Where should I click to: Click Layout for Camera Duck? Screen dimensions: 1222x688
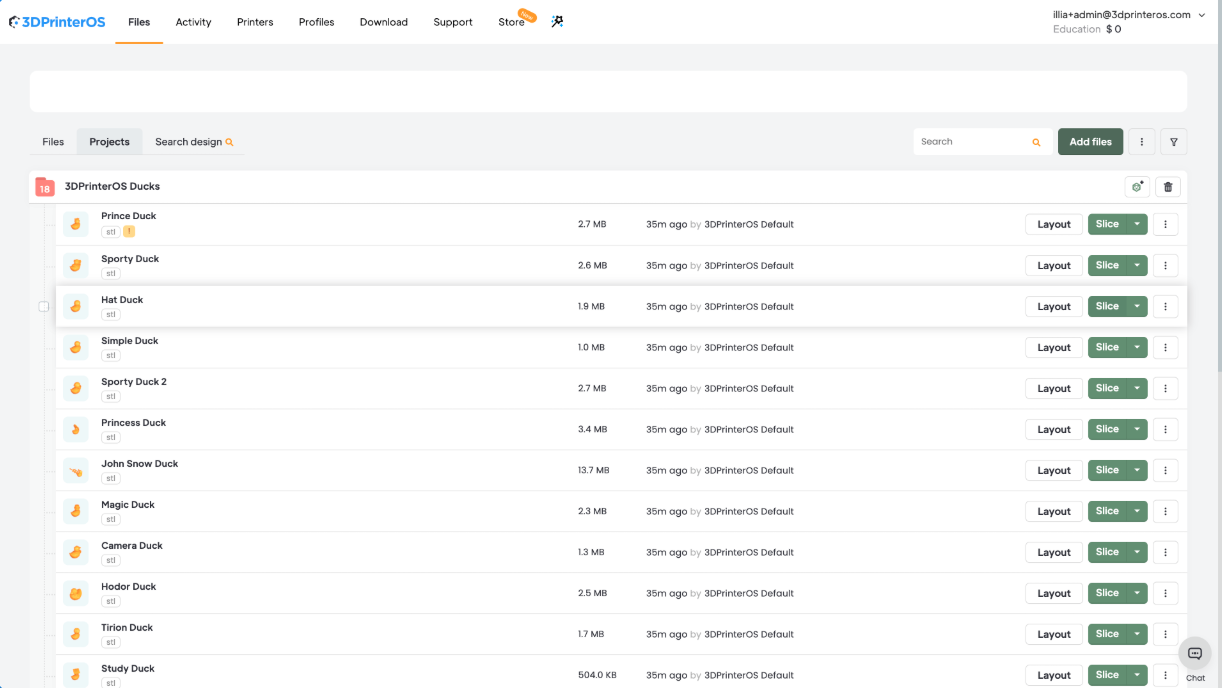tap(1054, 552)
